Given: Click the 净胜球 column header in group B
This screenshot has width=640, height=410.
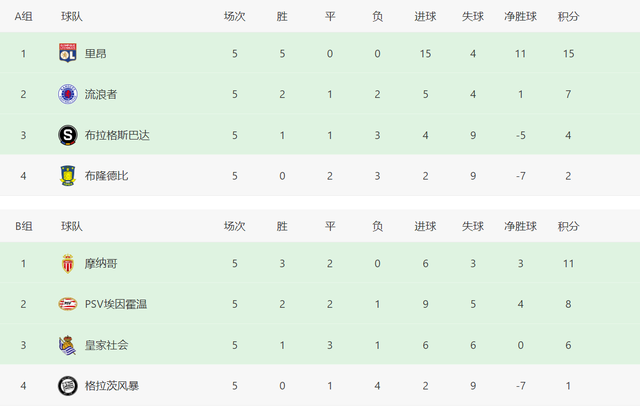Looking at the screenshot, I should point(520,226).
